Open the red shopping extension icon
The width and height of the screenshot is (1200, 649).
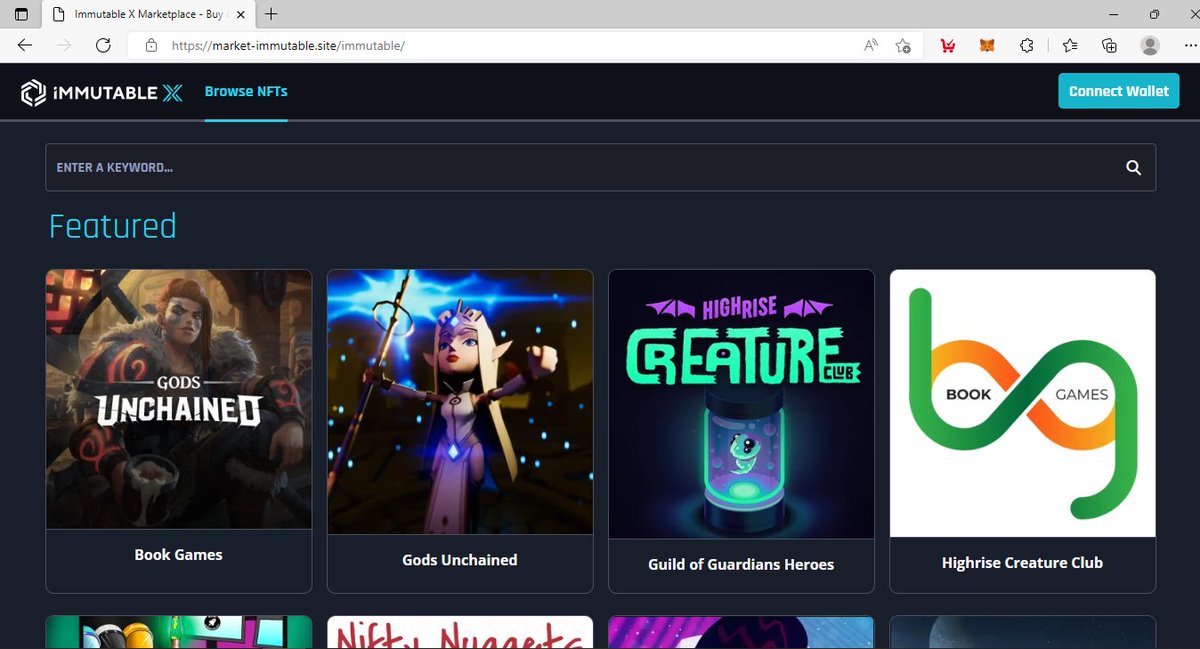pos(947,45)
